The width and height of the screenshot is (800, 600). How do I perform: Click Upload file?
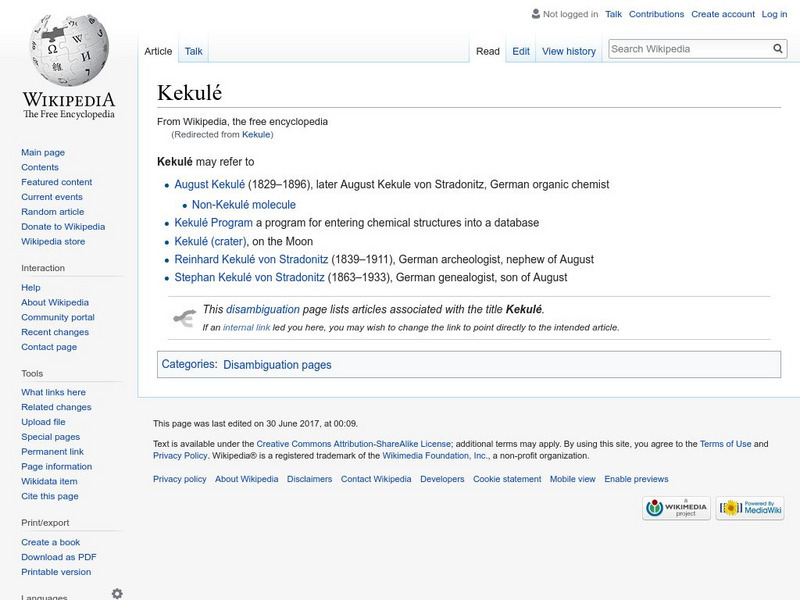click(x=43, y=422)
